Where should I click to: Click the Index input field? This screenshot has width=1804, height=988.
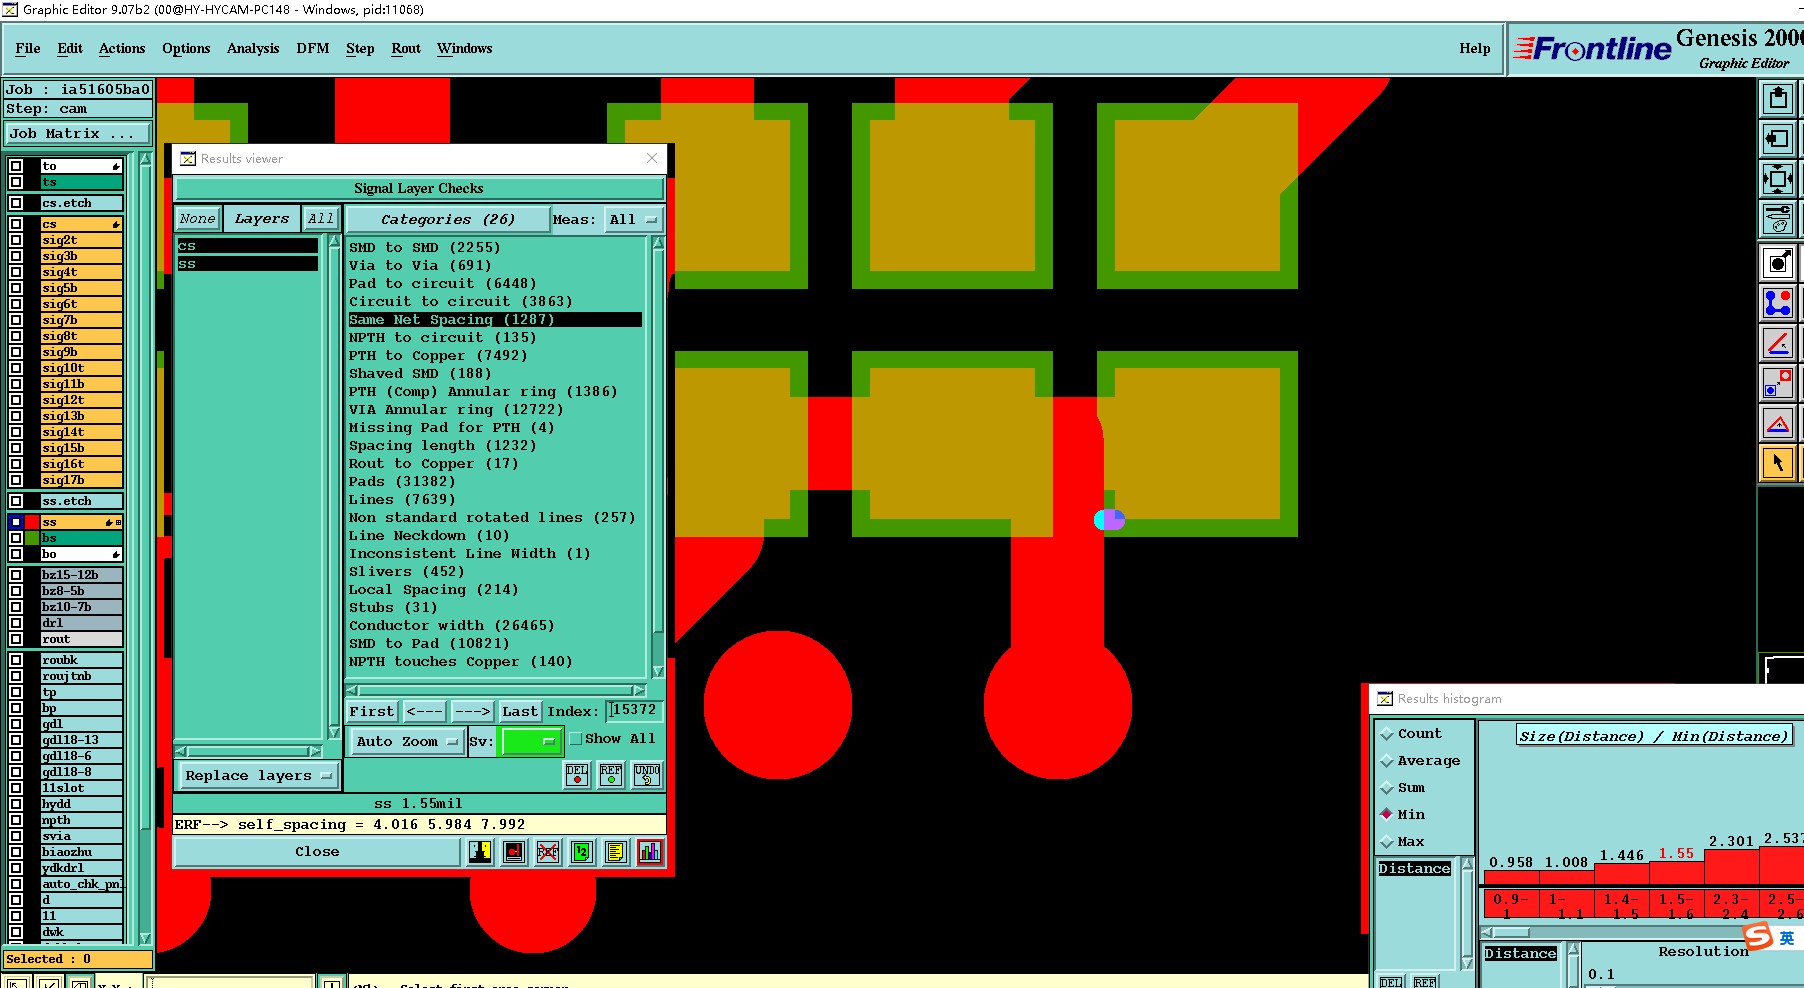(634, 711)
